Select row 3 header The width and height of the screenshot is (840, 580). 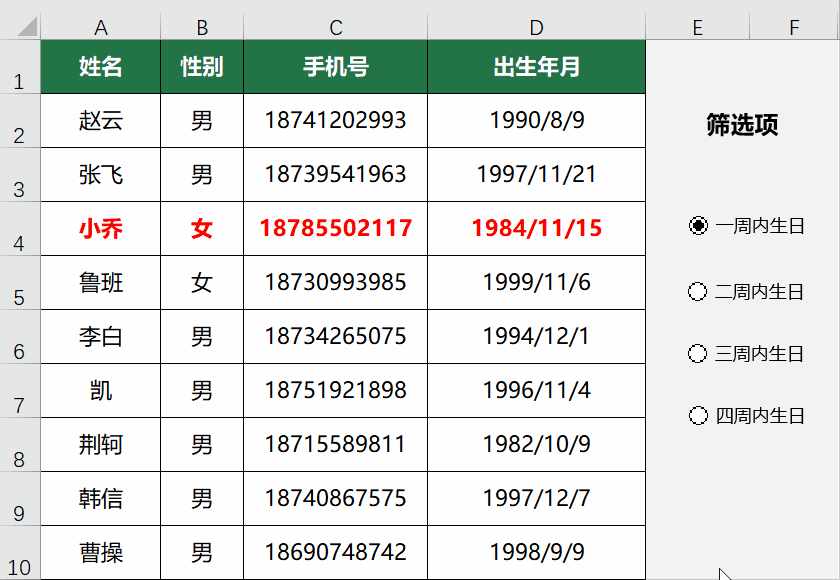[x=20, y=175]
